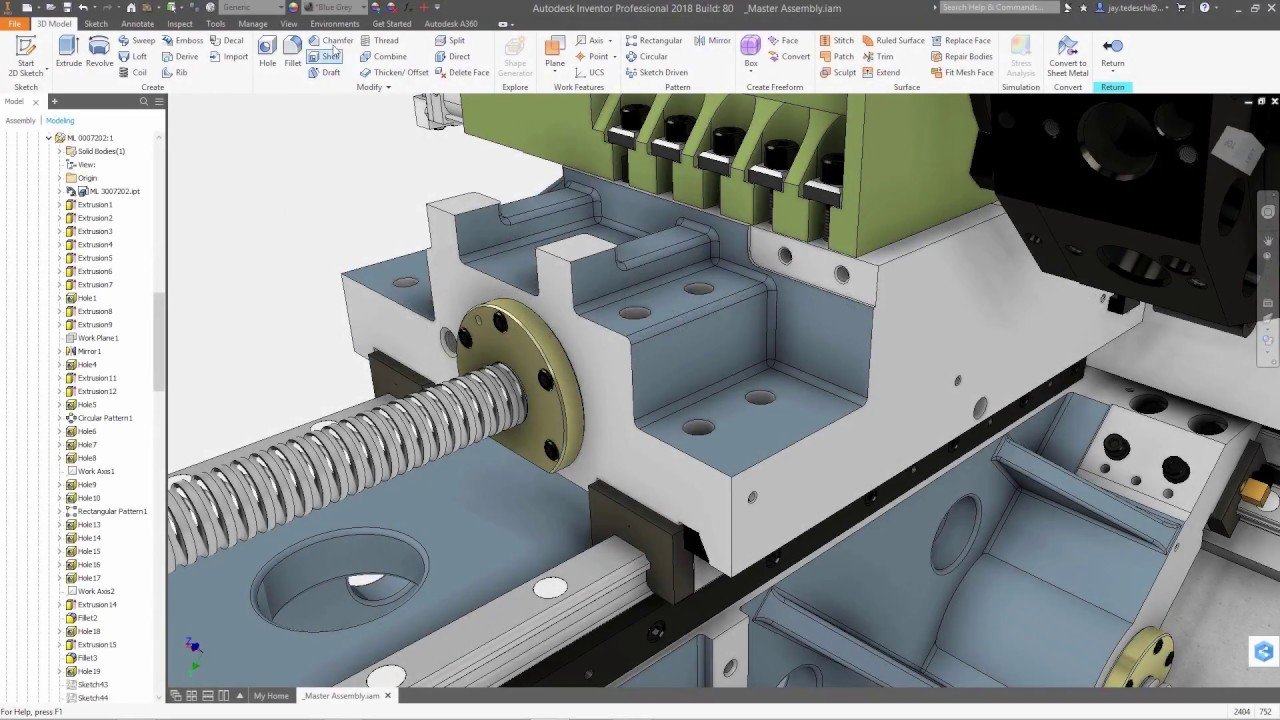
Task: Click the appearance color wheel icon
Action: point(293,7)
